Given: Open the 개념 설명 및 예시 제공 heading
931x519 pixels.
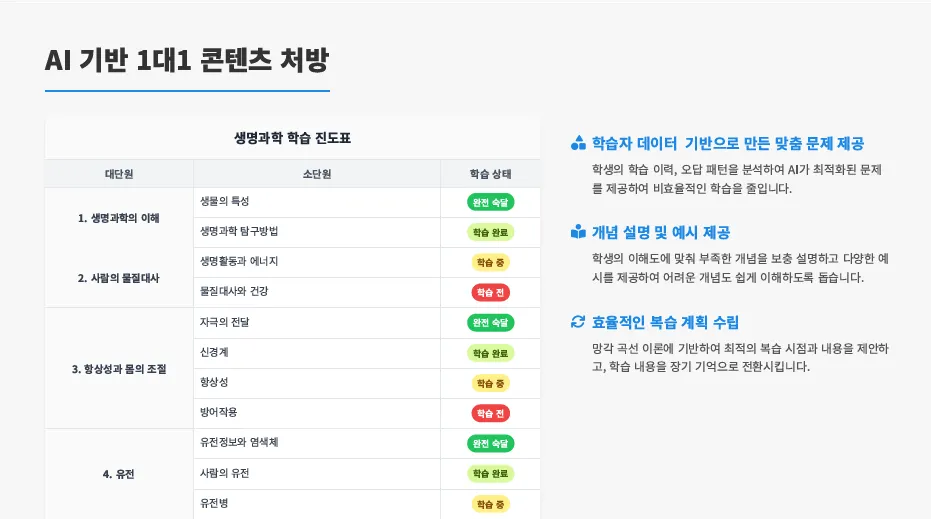Looking at the screenshot, I should coord(661,232).
